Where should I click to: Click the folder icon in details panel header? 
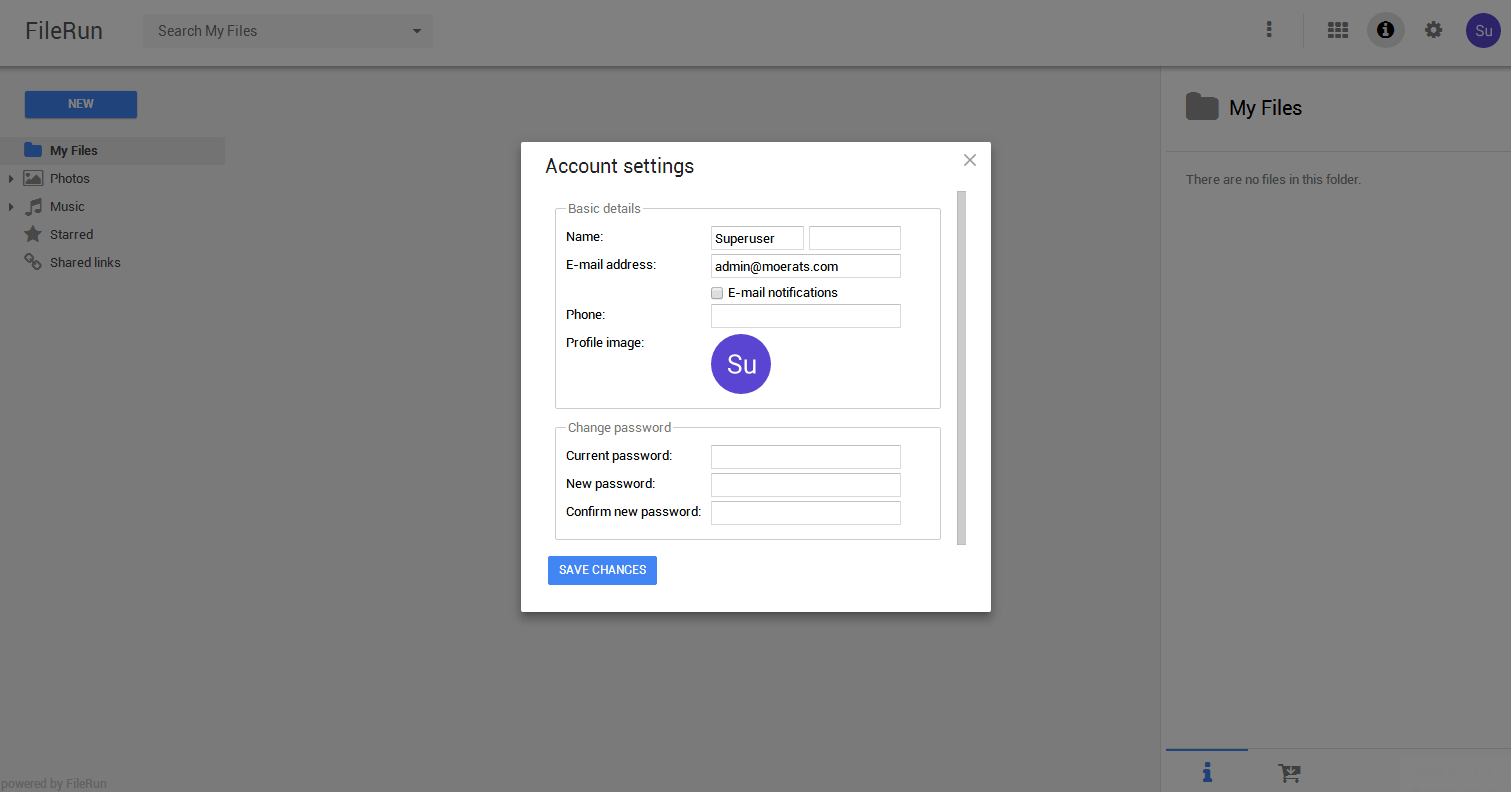click(x=1202, y=106)
